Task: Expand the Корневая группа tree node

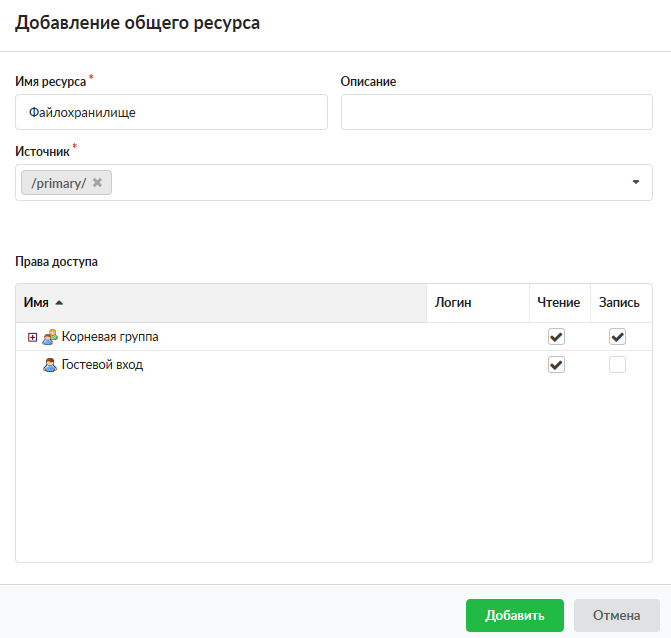Action: [x=32, y=337]
